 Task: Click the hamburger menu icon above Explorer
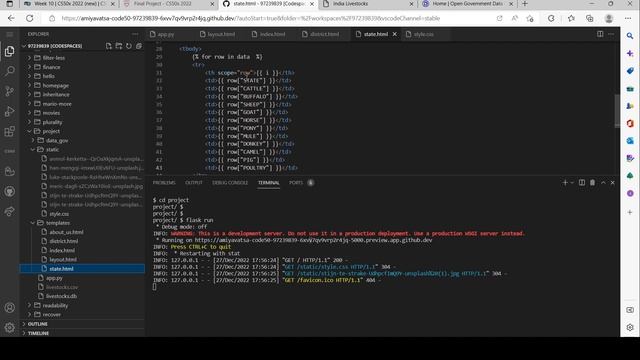(x=9, y=34)
